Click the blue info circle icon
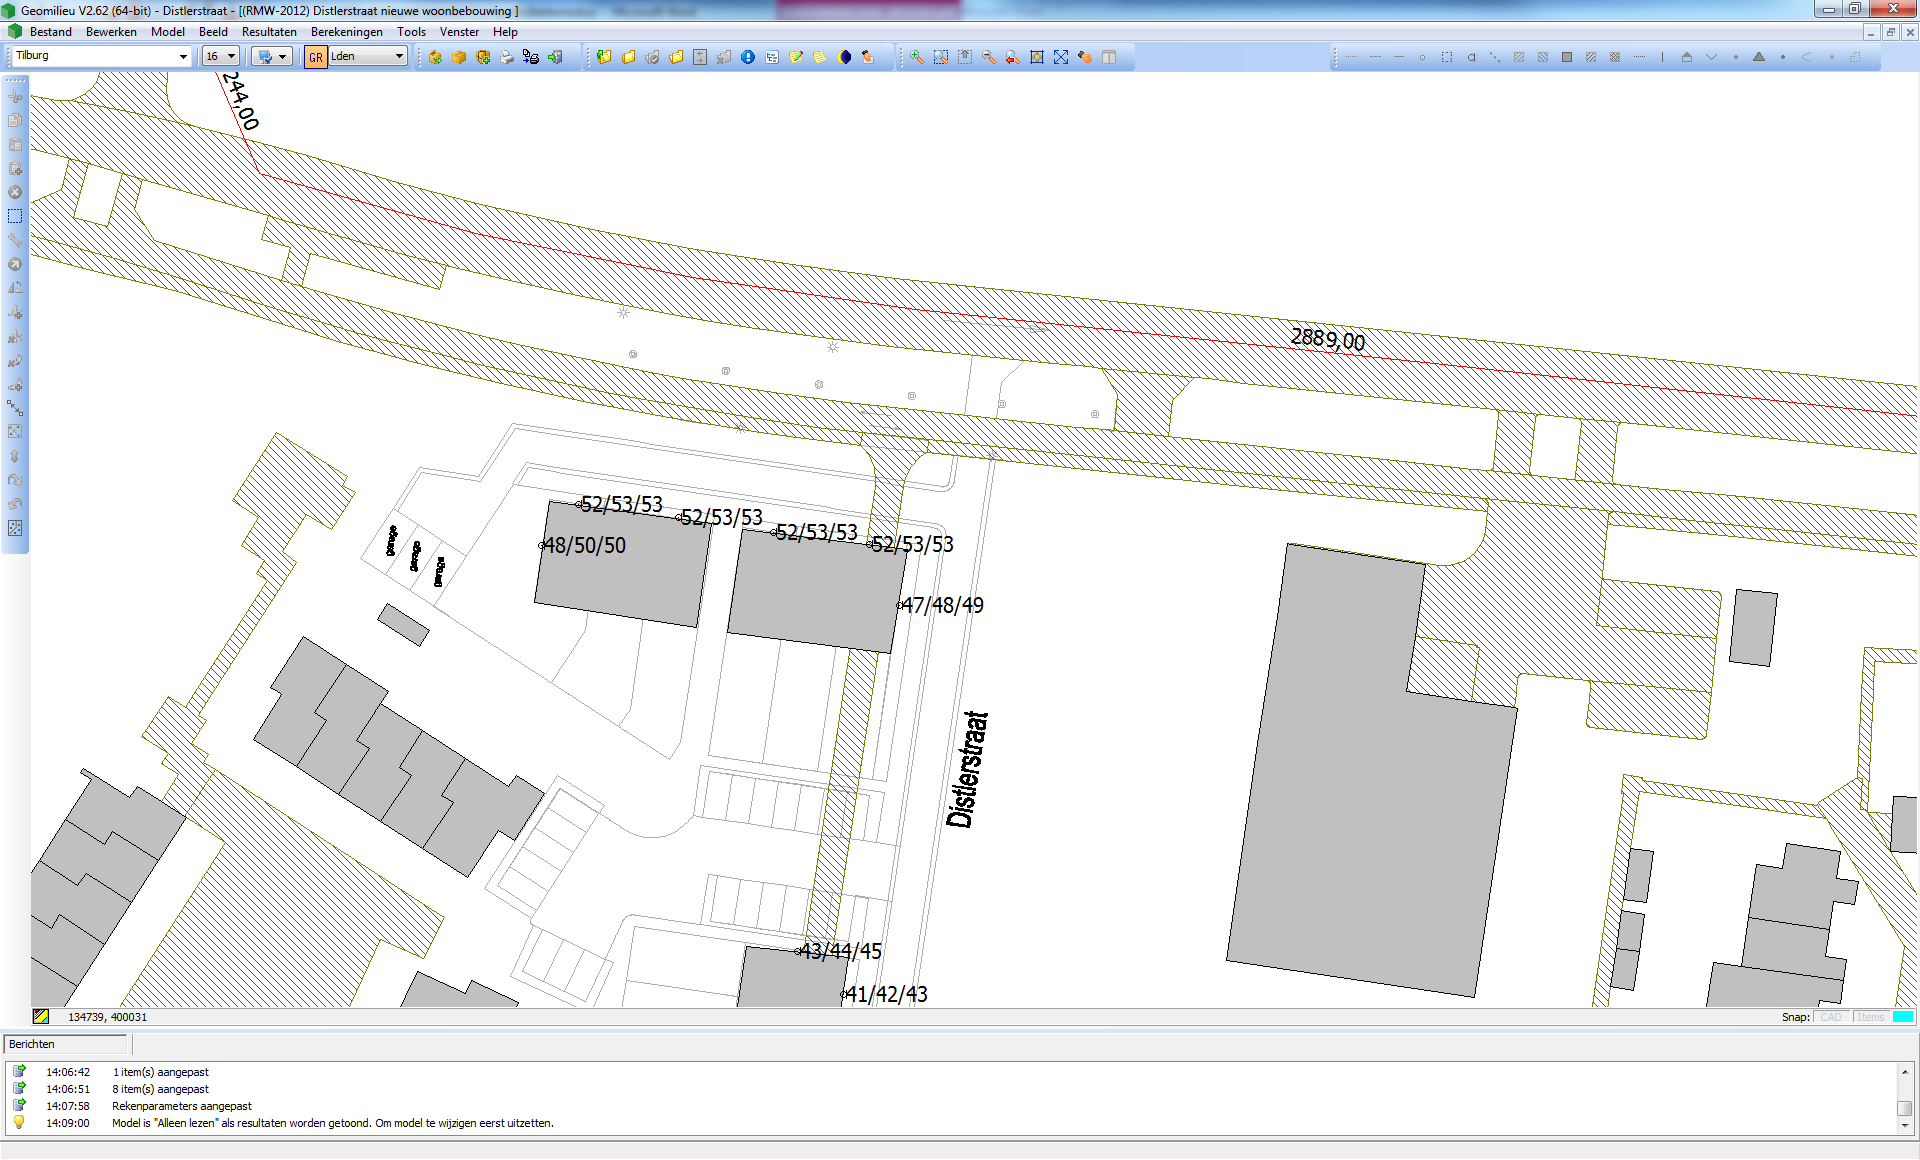Viewport: 1920px width, 1160px height. [748, 57]
